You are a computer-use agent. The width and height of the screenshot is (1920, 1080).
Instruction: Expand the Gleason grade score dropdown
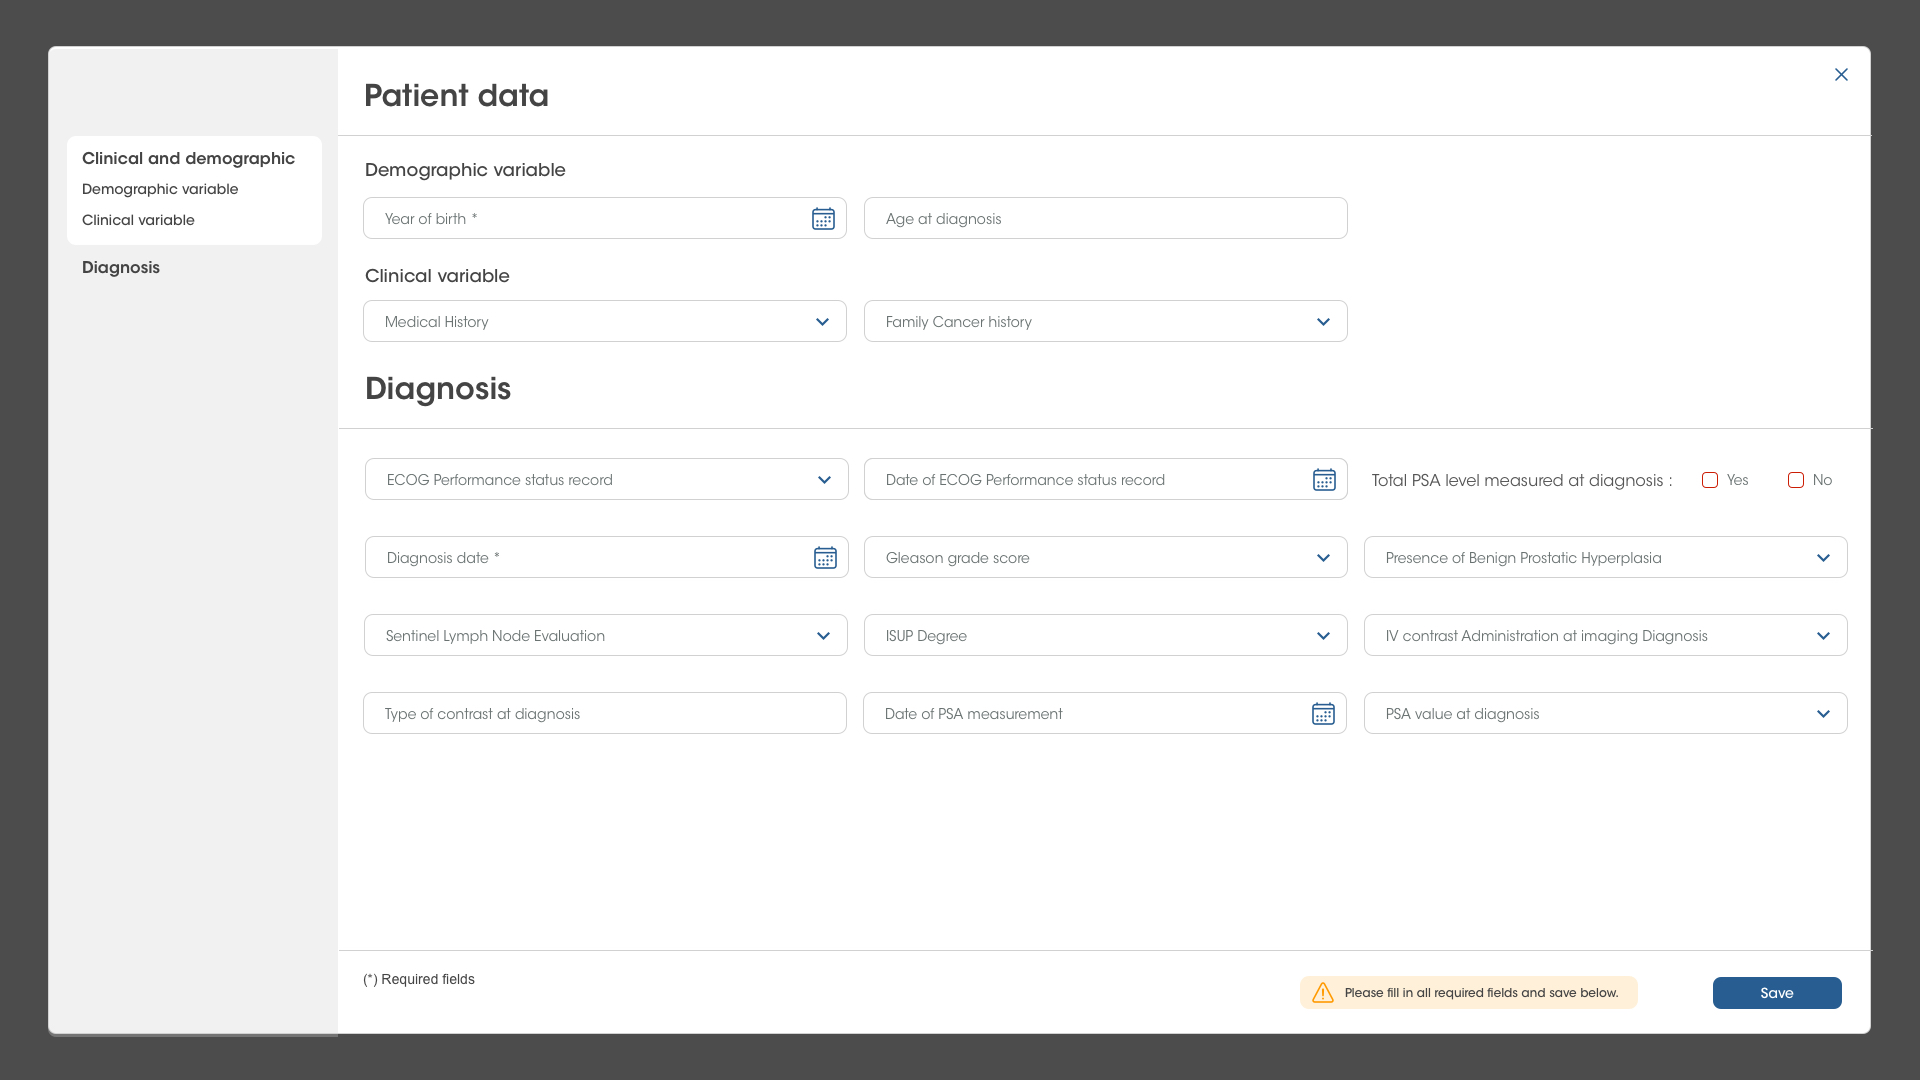coord(1323,557)
